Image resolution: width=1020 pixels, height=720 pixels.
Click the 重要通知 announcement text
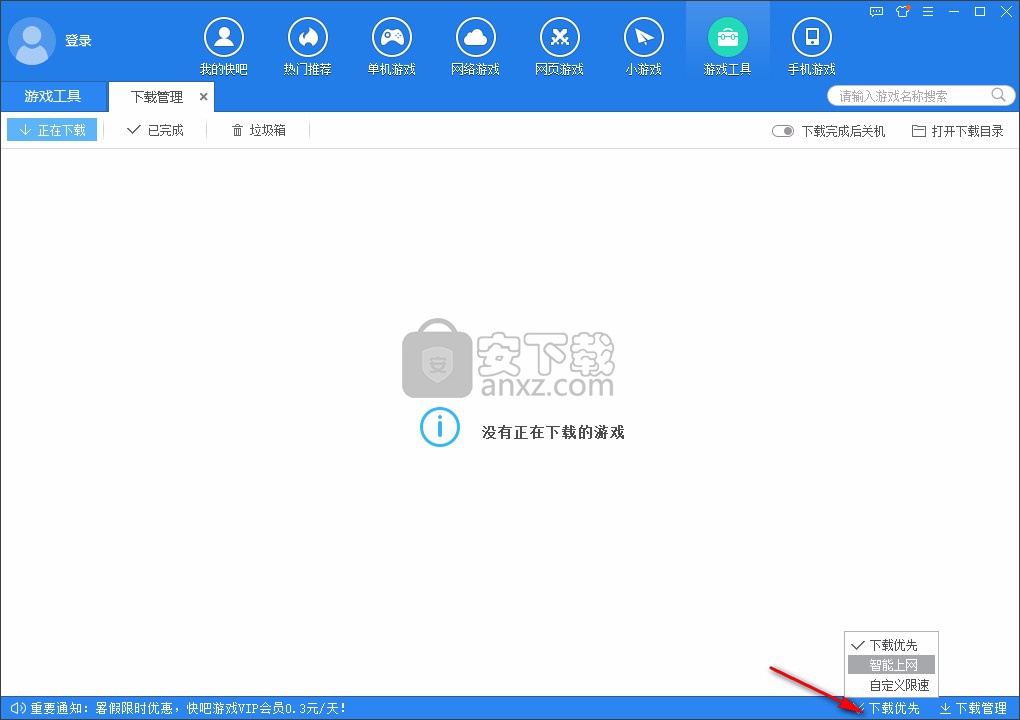188,708
